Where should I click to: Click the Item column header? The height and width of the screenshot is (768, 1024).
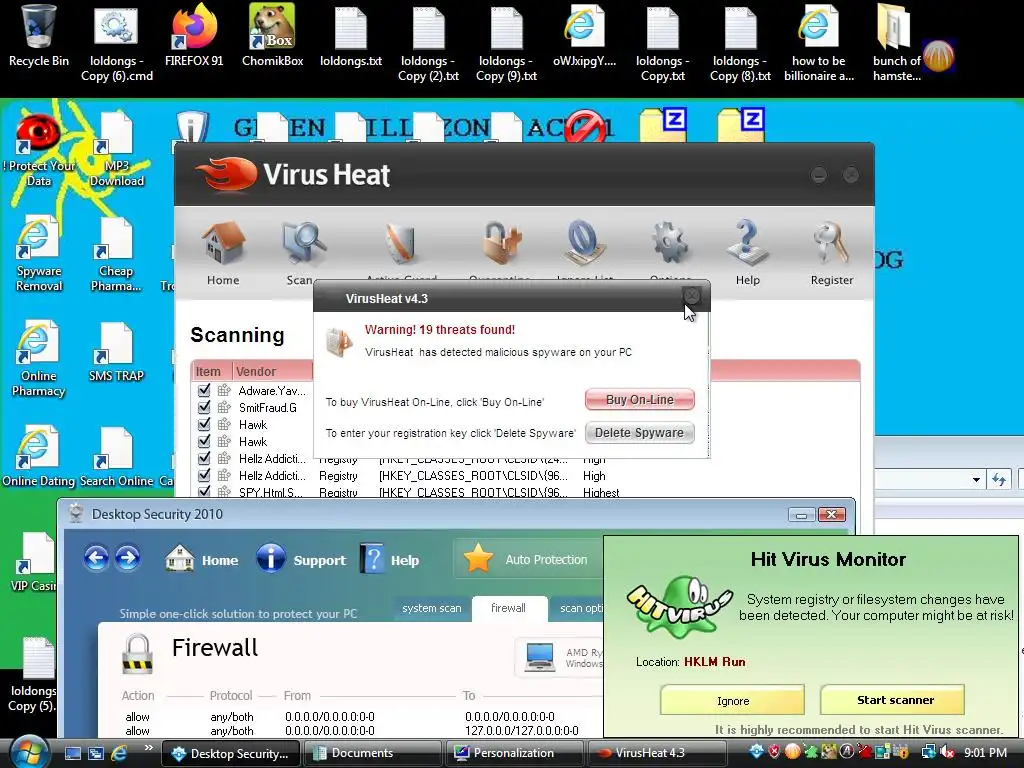click(x=212, y=371)
